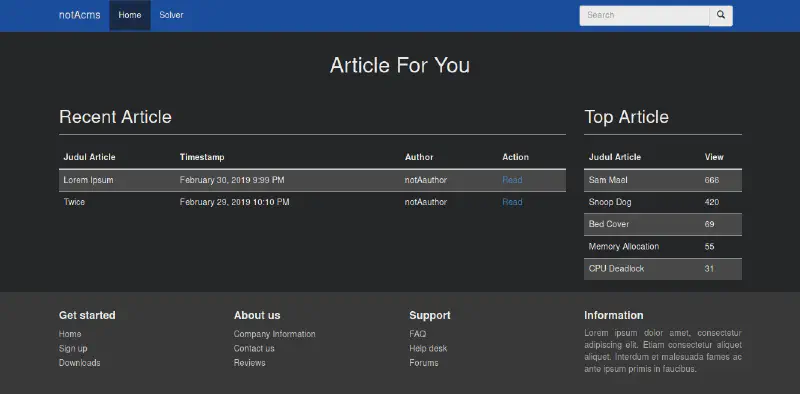Screen dimensions: 800x394
Task: Open the FAQ support link
Action: pyautogui.click(x=417, y=334)
